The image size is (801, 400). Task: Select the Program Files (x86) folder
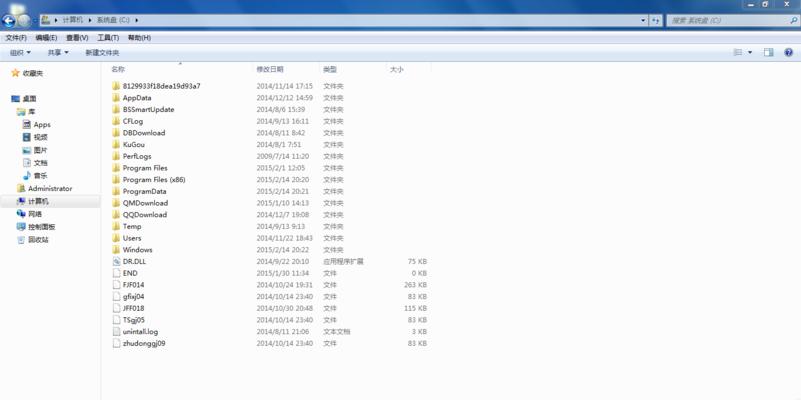point(154,180)
